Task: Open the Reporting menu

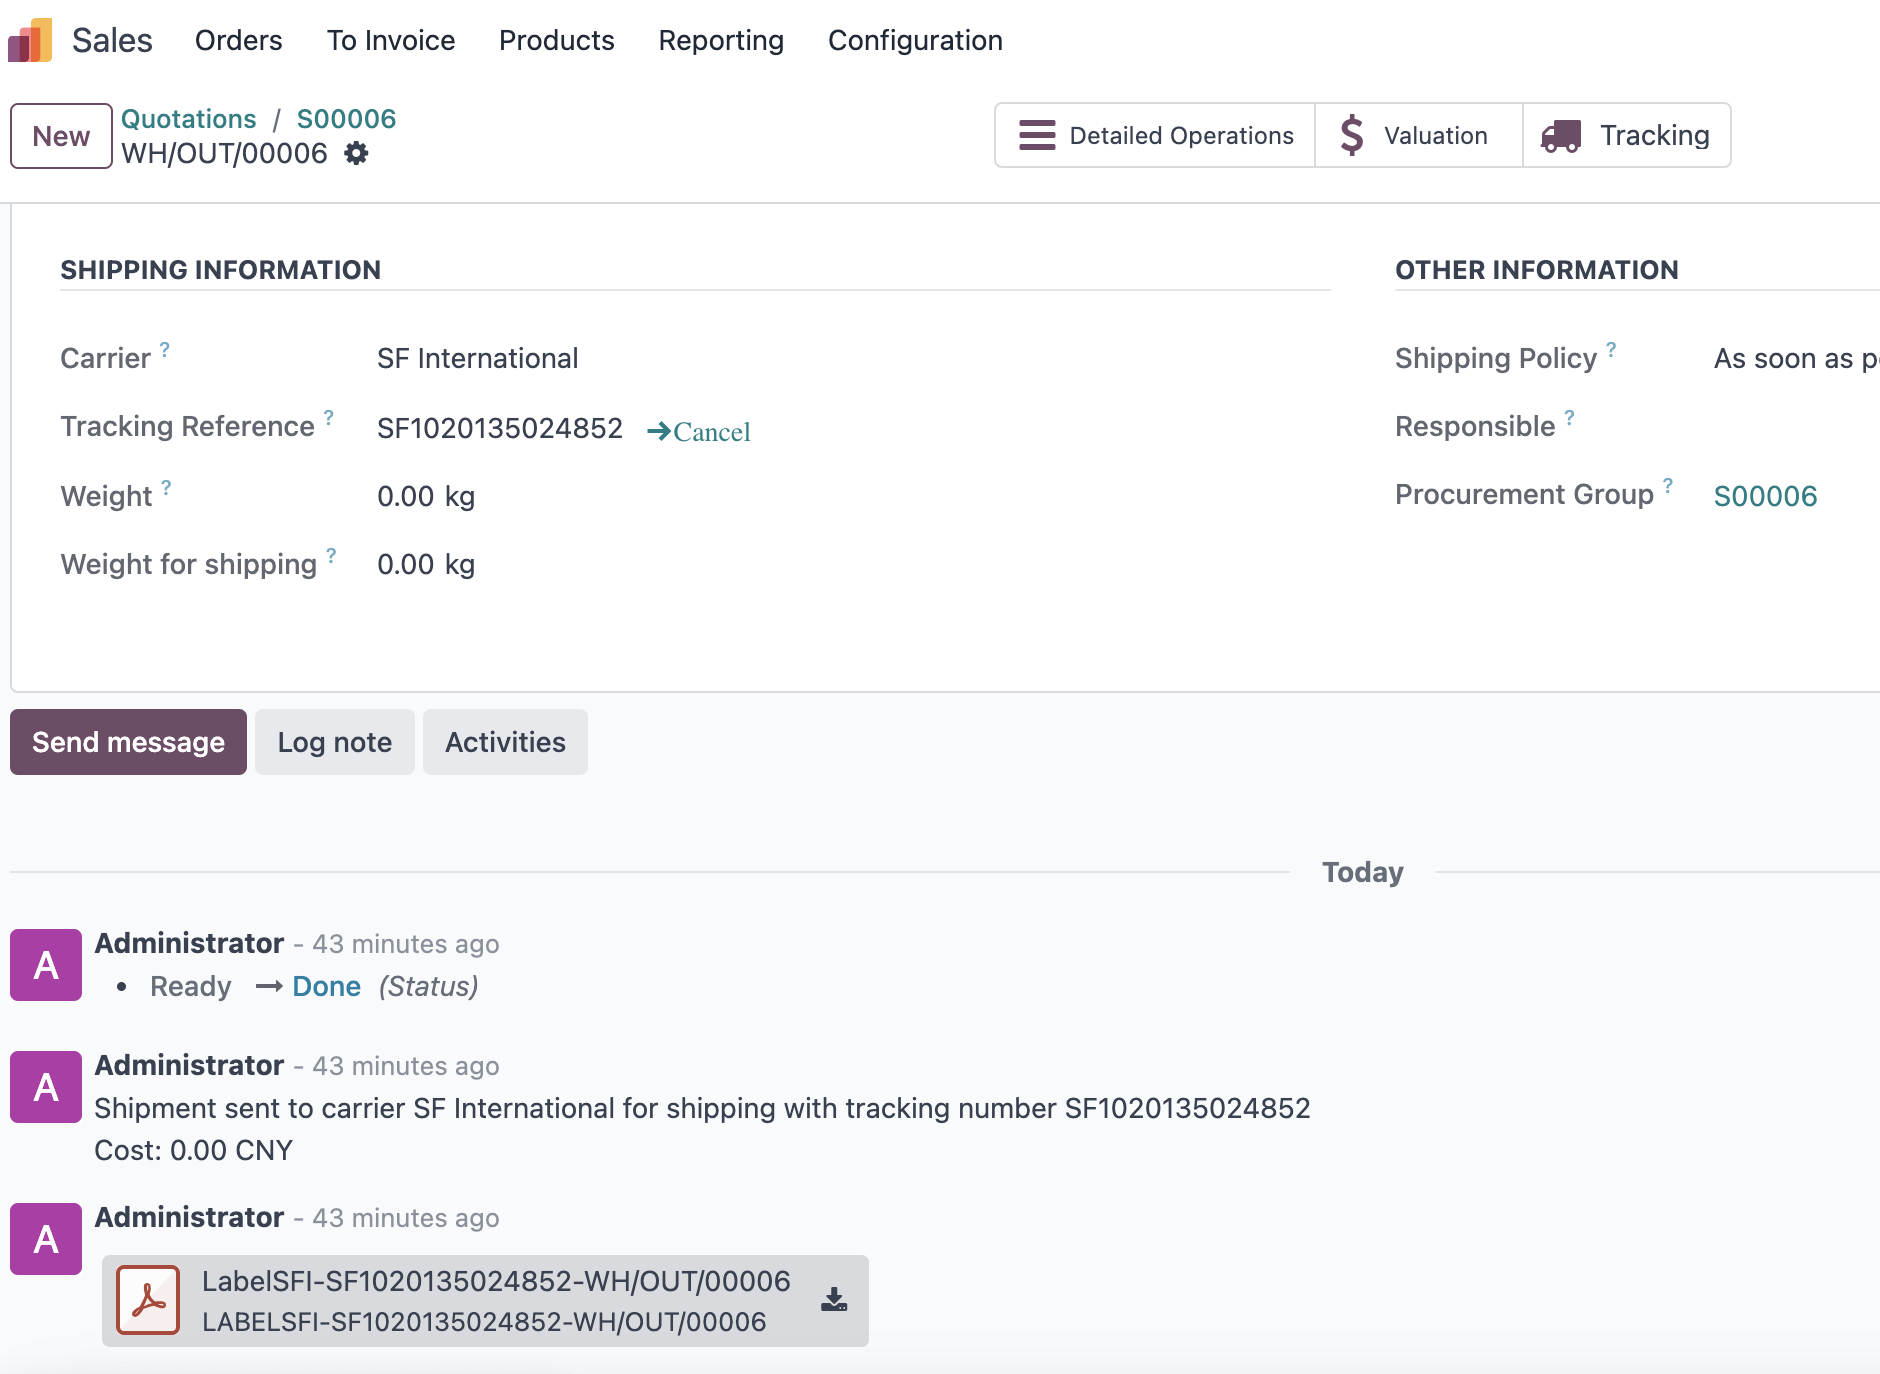Action: click(x=721, y=40)
